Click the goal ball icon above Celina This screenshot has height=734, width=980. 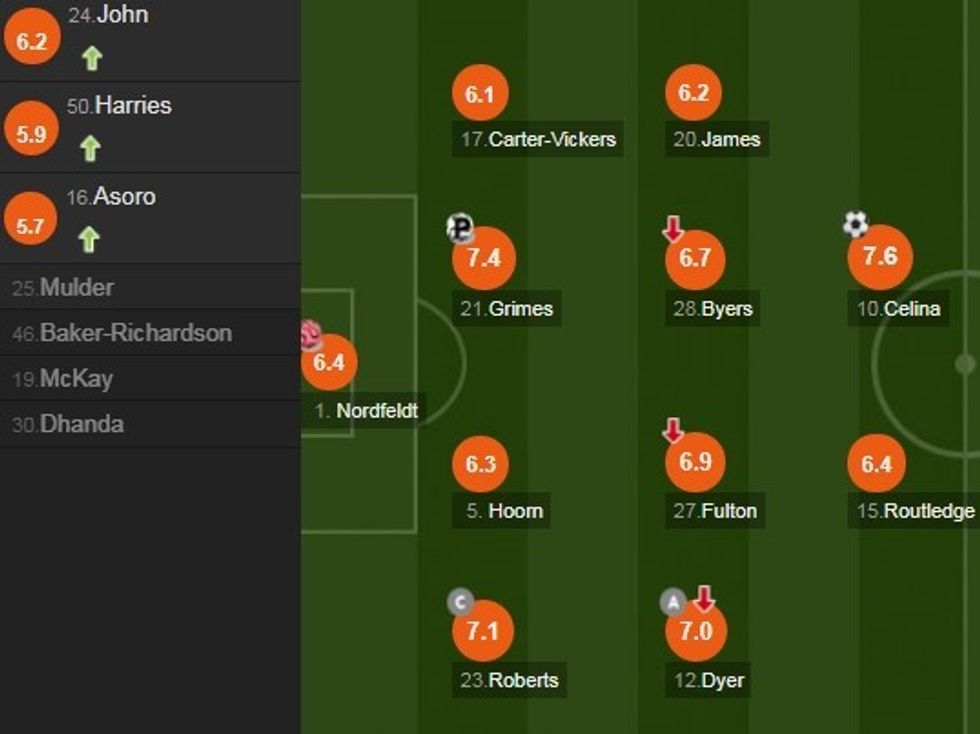click(x=855, y=224)
